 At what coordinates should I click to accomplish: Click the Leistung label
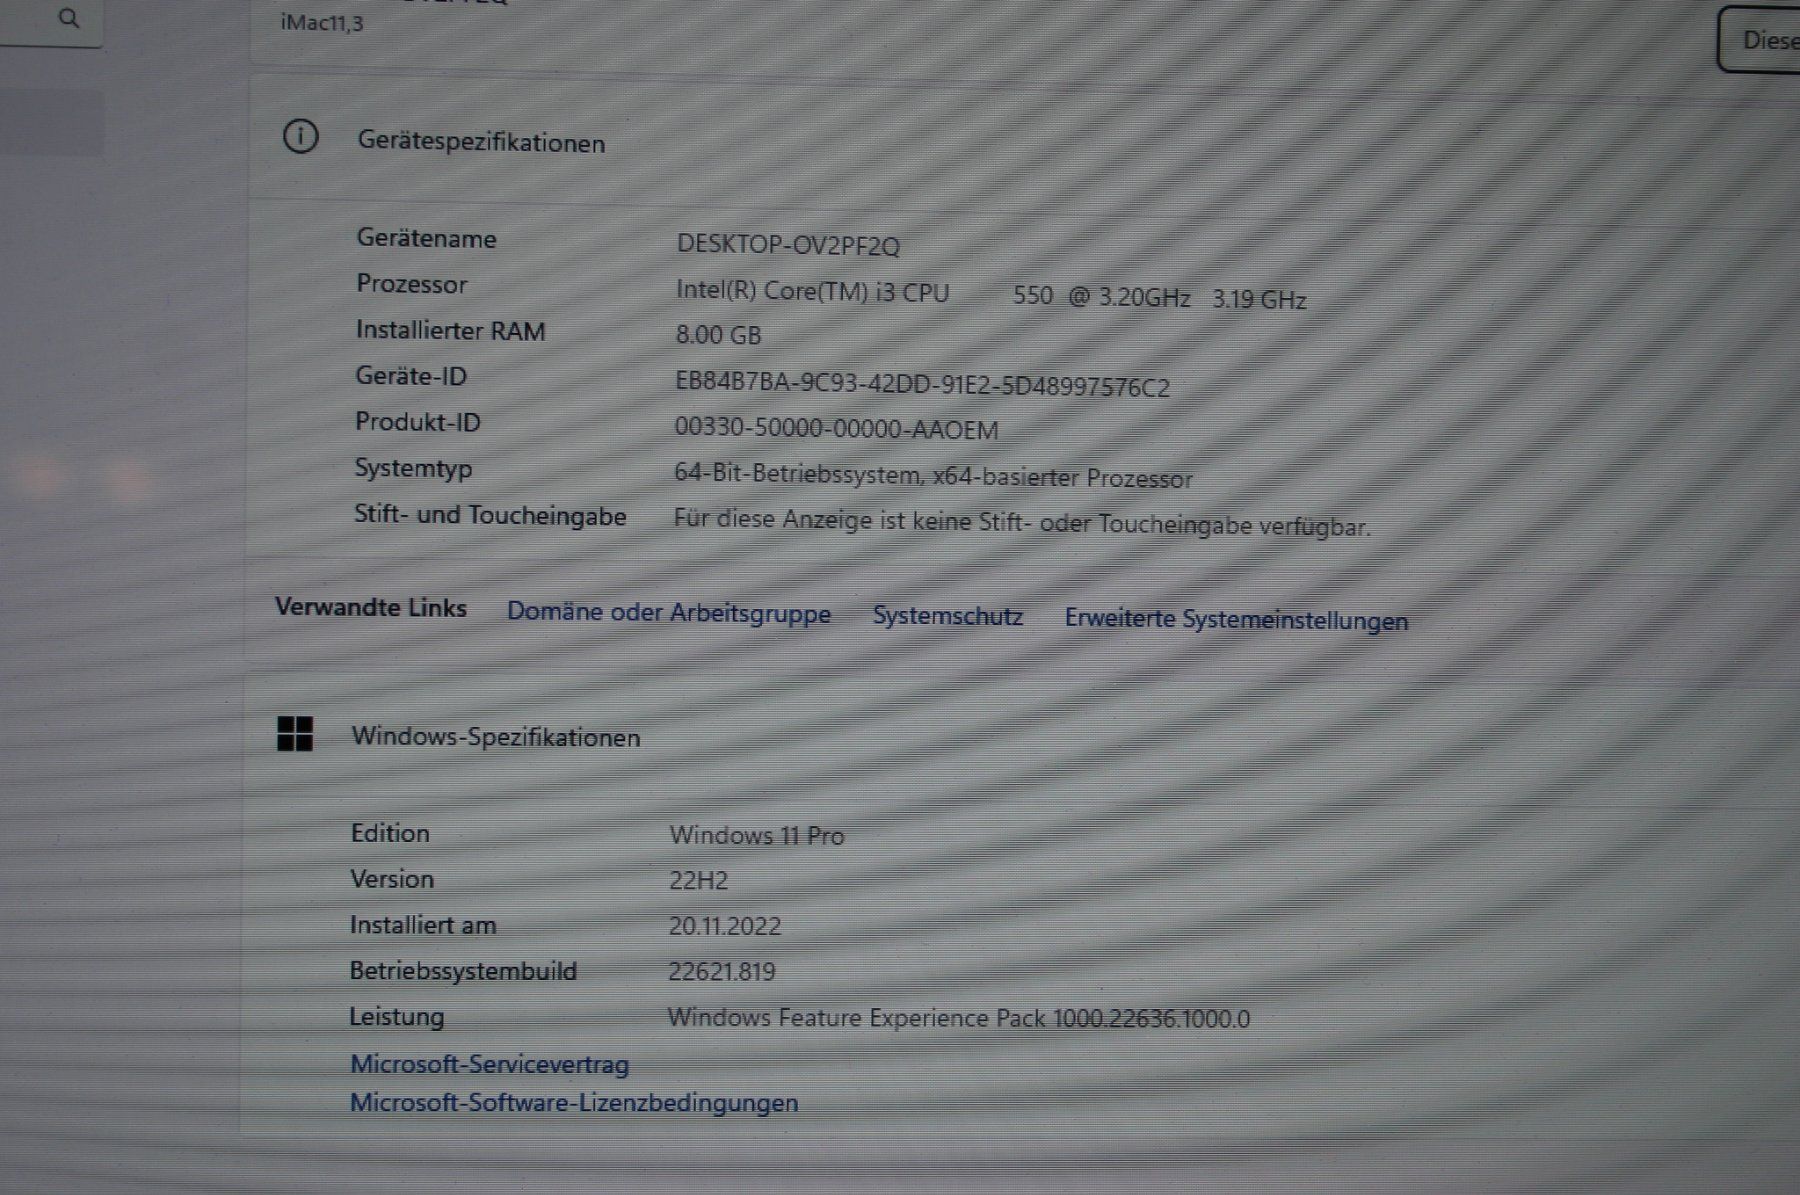pos(396,1017)
